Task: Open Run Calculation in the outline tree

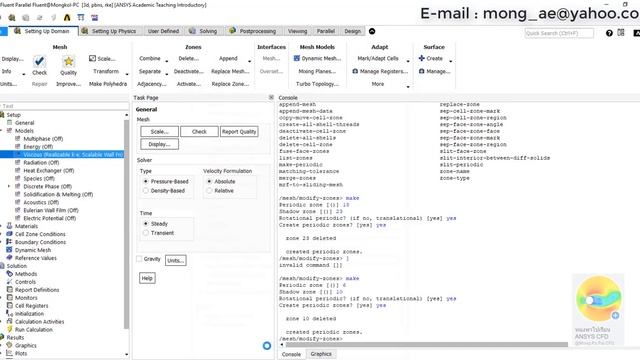Action: pyautogui.click(x=33, y=330)
